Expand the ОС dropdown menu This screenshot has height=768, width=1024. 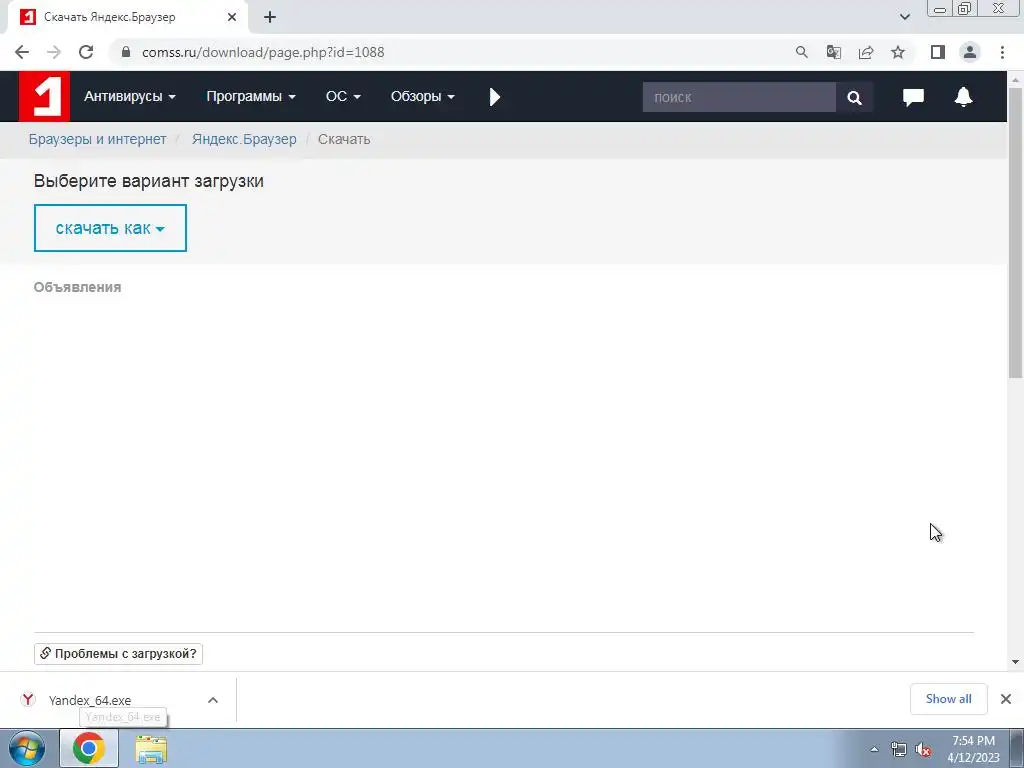343,97
